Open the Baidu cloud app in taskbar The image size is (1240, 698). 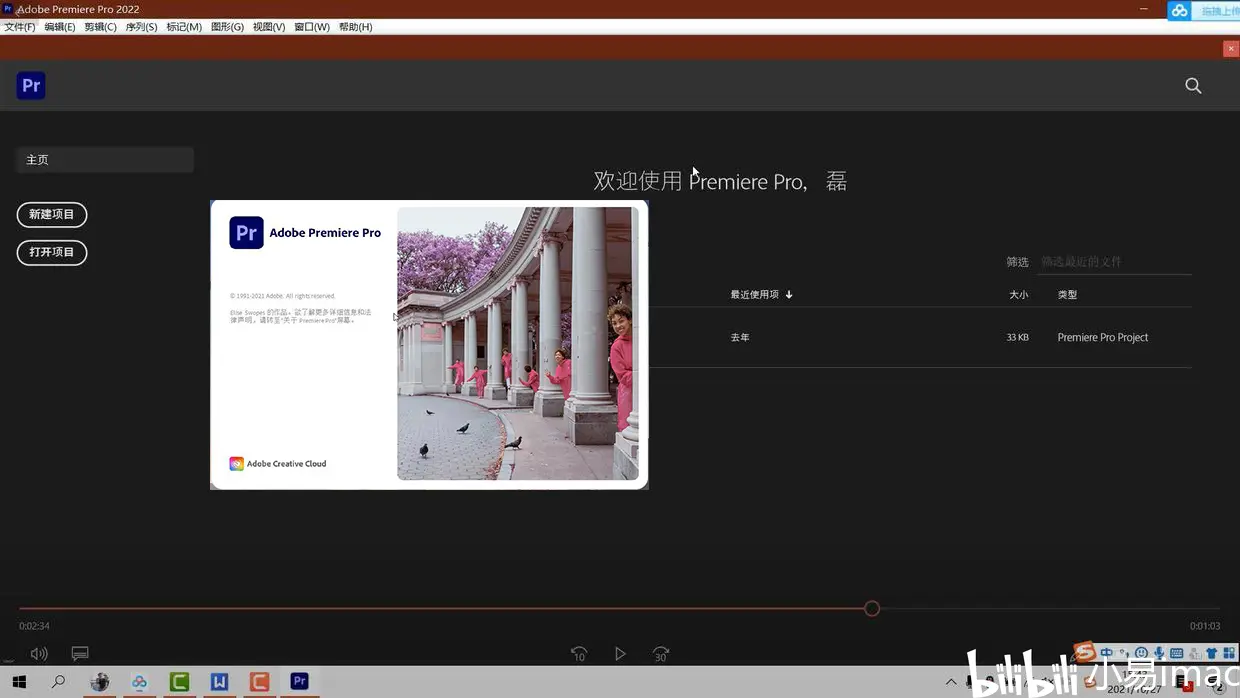click(x=139, y=682)
